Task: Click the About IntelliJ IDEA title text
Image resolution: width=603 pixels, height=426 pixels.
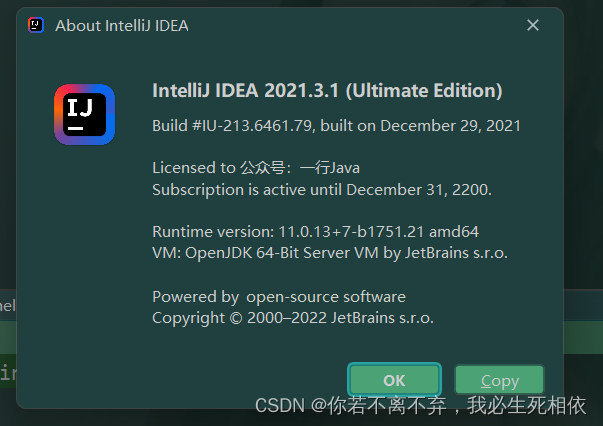Action: pyautogui.click(x=121, y=25)
